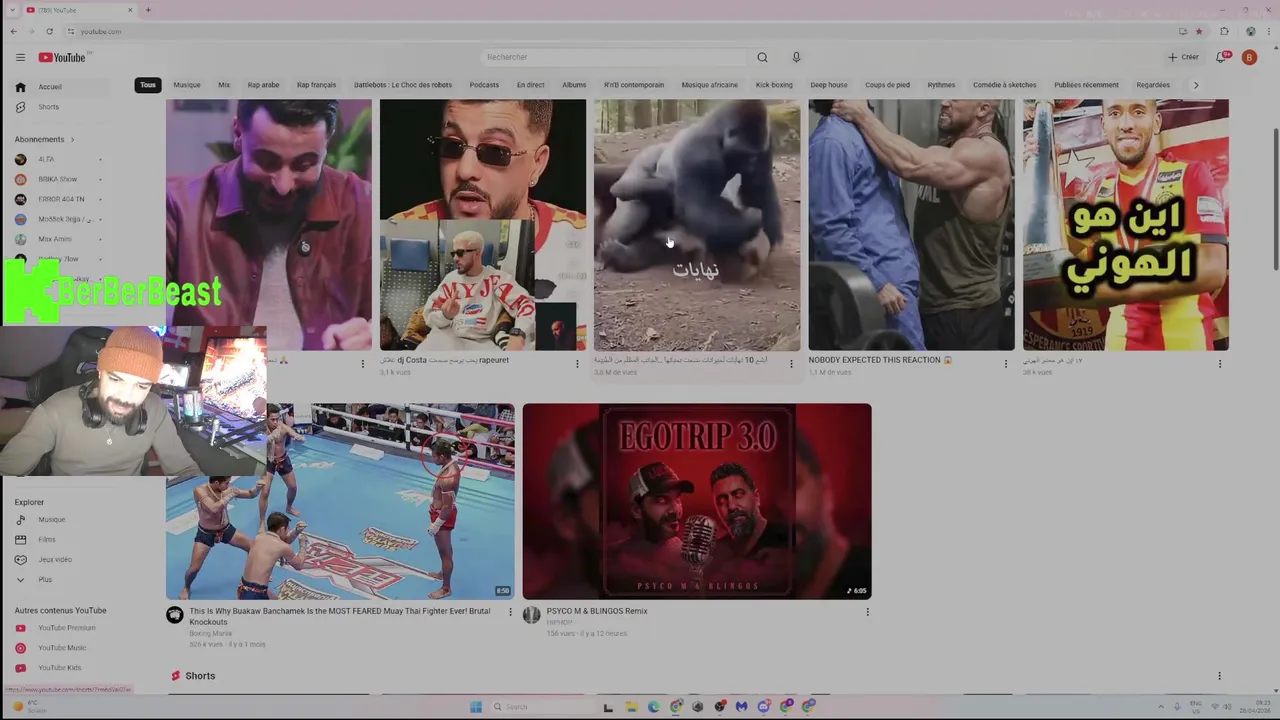Click the Créer button

point(1183,57)
